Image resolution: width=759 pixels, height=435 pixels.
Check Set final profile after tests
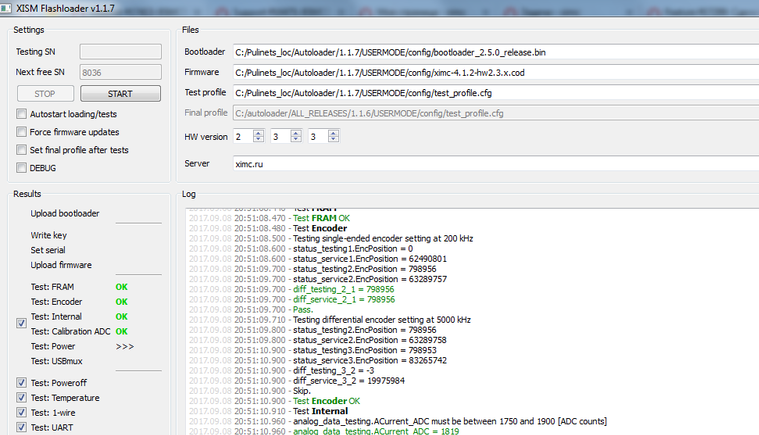tap(21, 150)
